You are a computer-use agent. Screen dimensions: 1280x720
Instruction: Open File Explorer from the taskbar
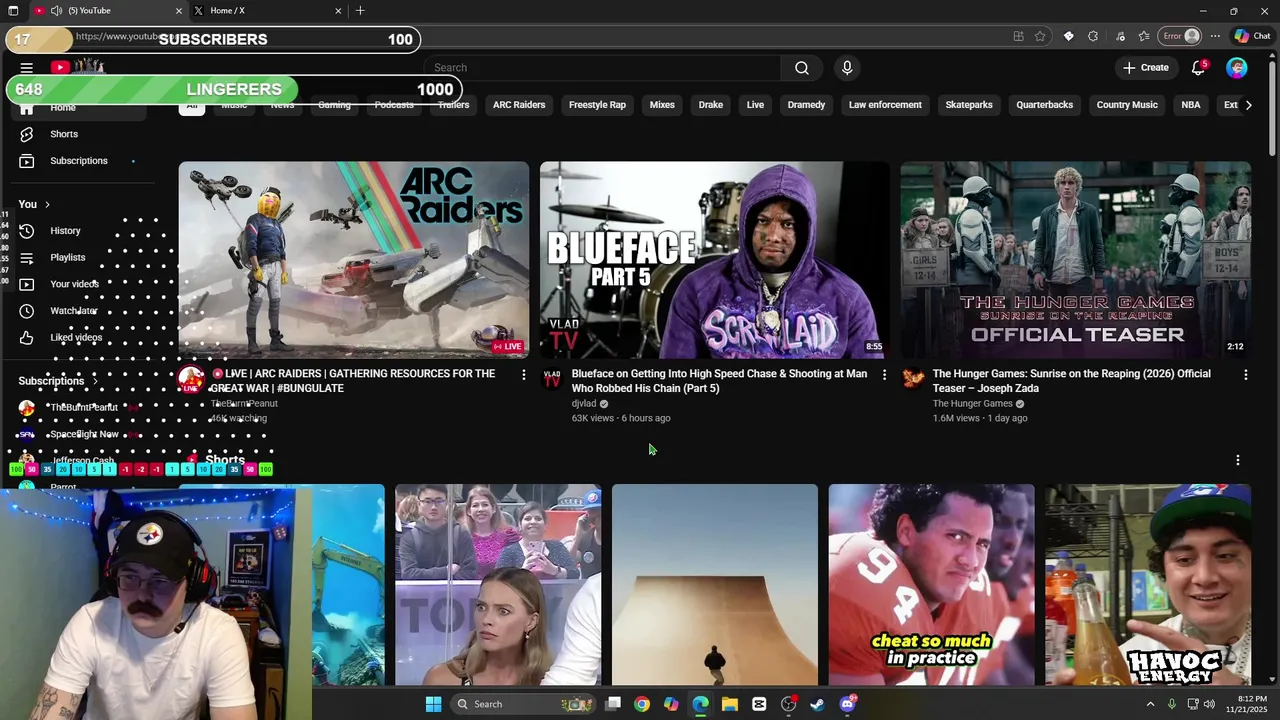[x=730, y=704]
